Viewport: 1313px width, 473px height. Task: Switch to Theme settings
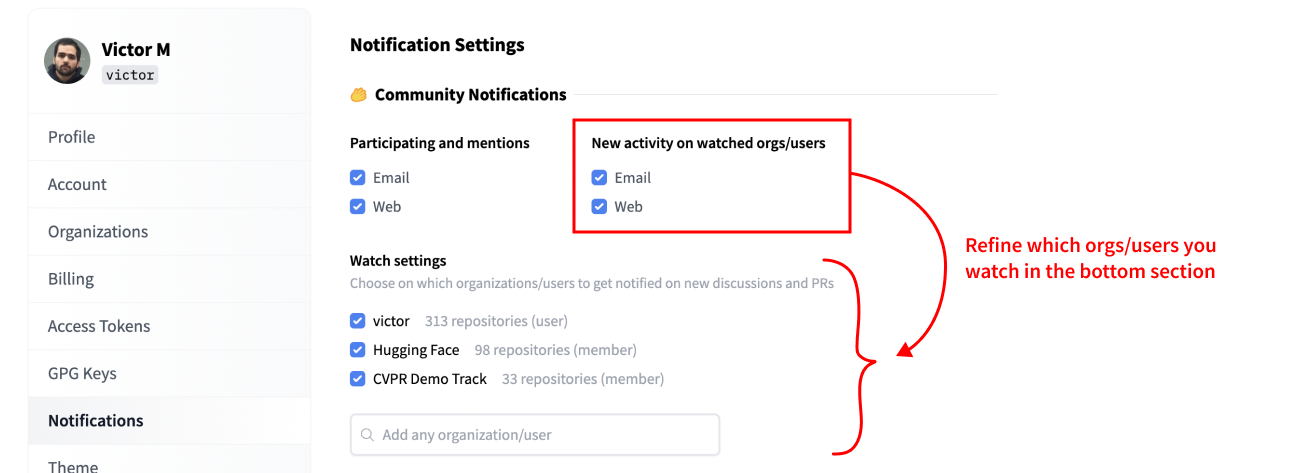tap(73, 465)
